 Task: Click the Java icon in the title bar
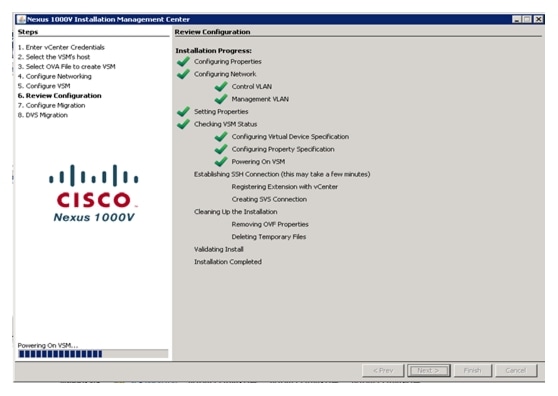[x=21, y=19]
